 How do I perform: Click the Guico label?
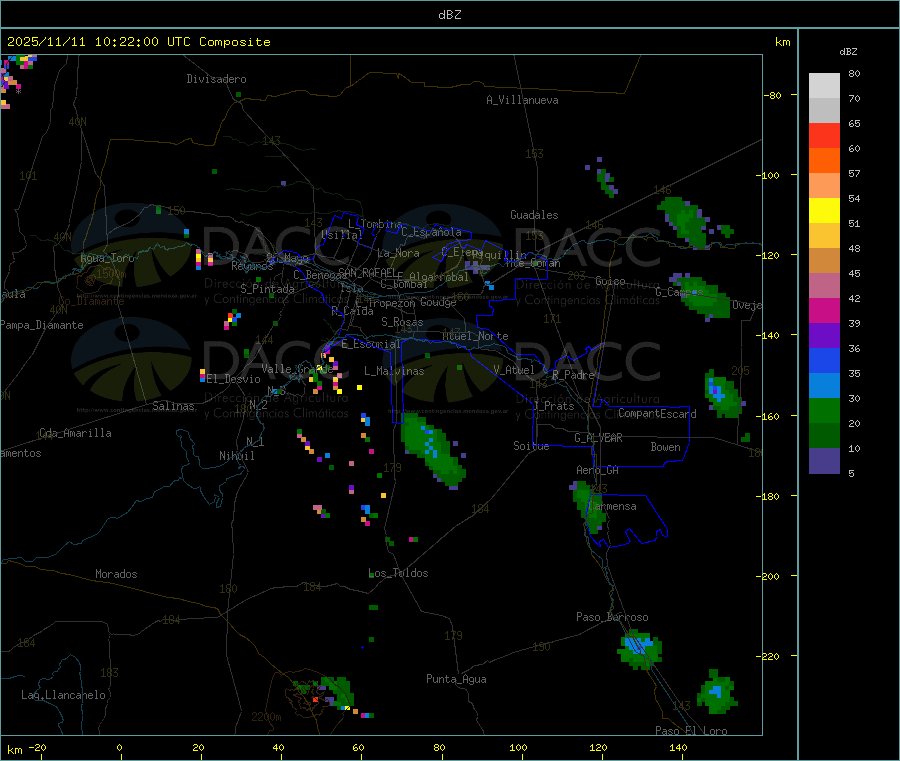pyautogui.click(x=610, y=281)
